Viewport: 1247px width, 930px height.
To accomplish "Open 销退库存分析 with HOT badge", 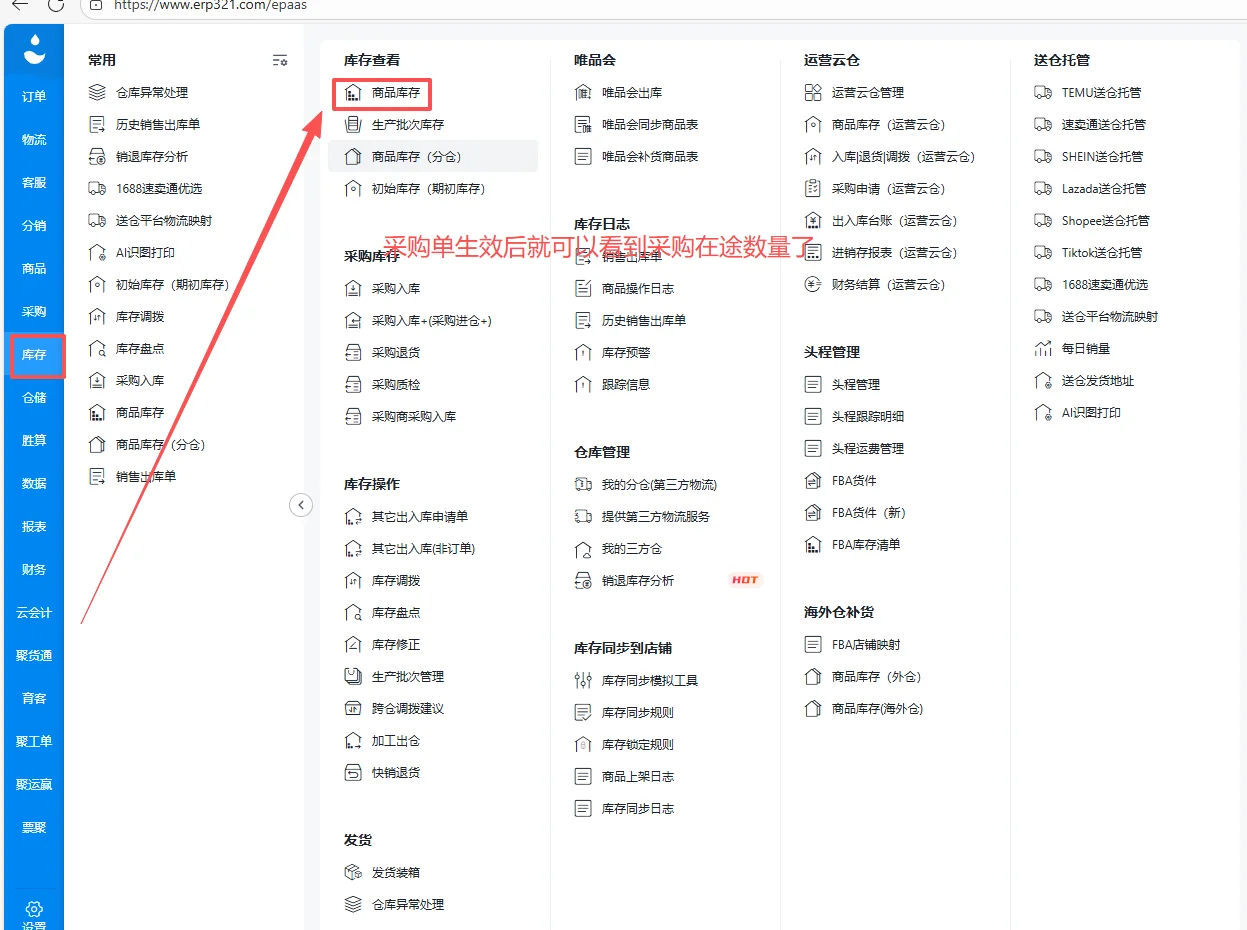I will (638, 581).
